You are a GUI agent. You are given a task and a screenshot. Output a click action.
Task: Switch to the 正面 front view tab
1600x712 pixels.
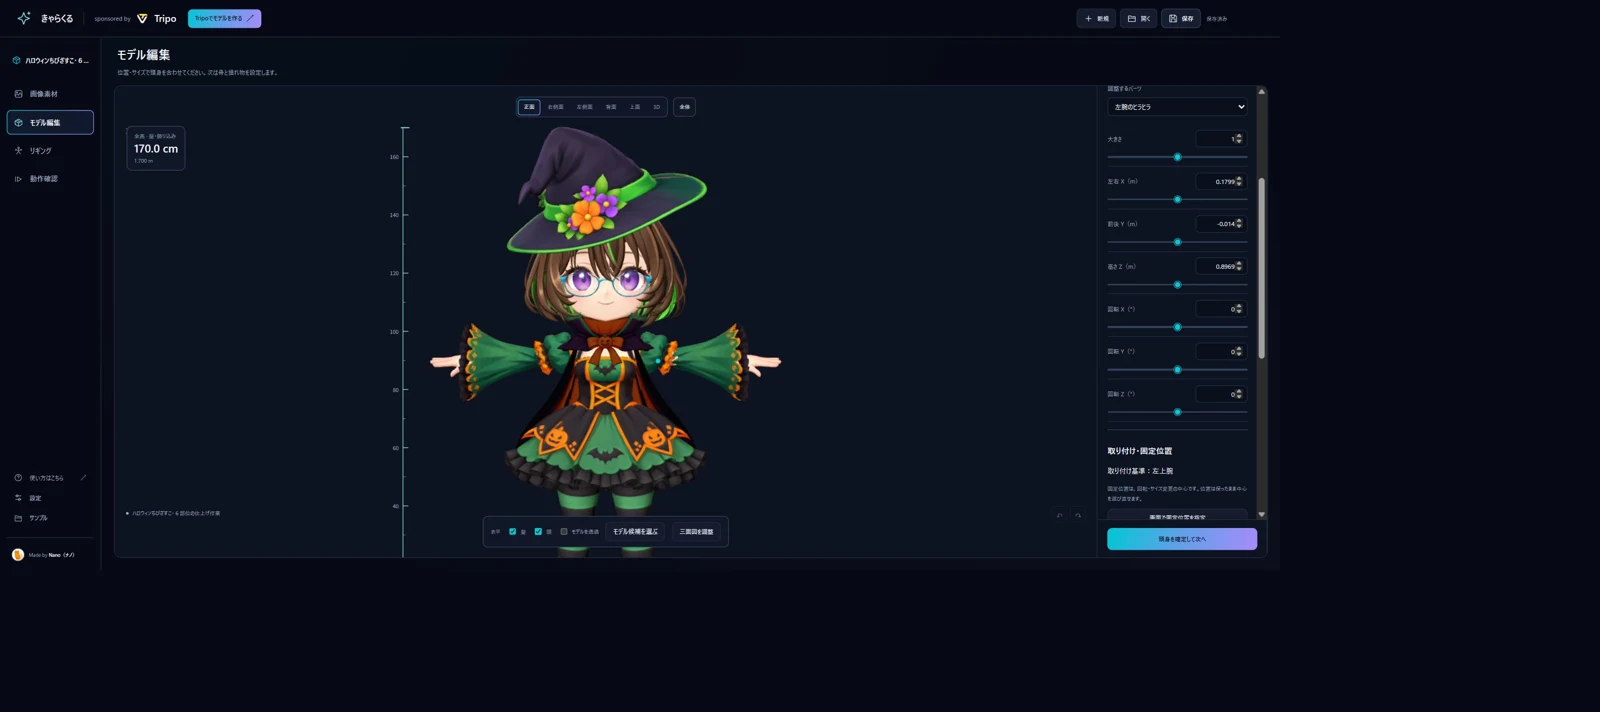point(529,106)
